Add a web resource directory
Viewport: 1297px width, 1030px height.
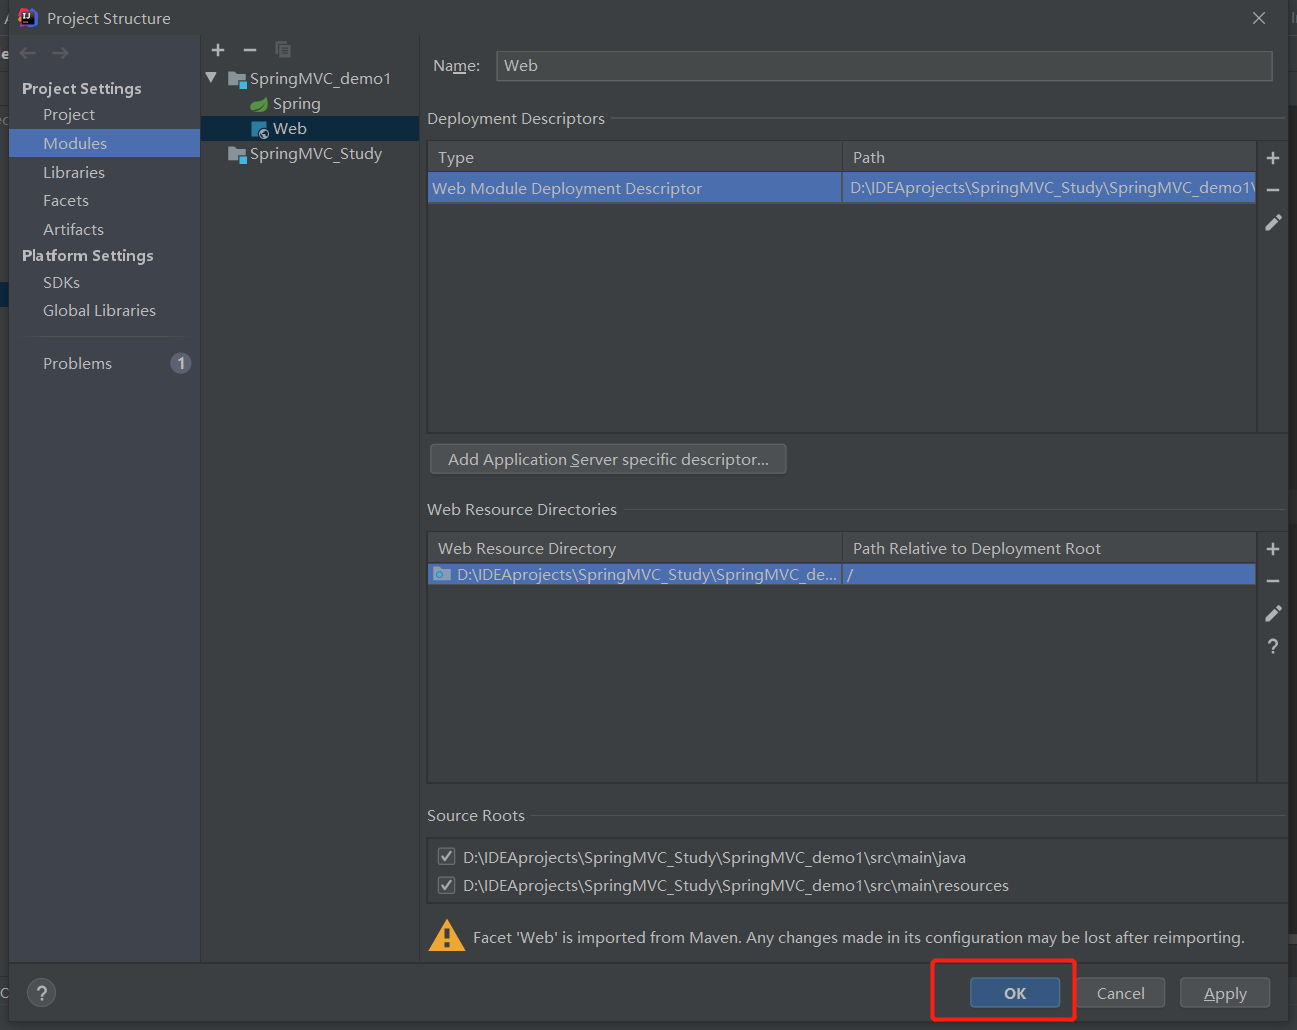coord(1273,549)
